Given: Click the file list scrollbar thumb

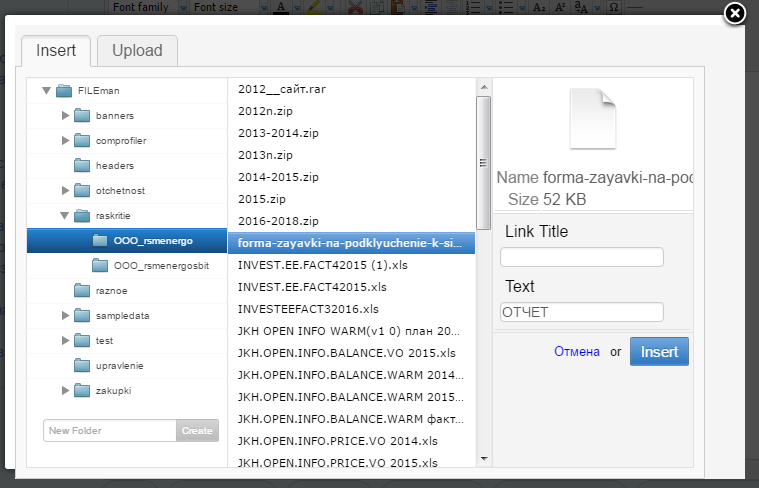Looking at the screenshot, I should coord(483,163).
